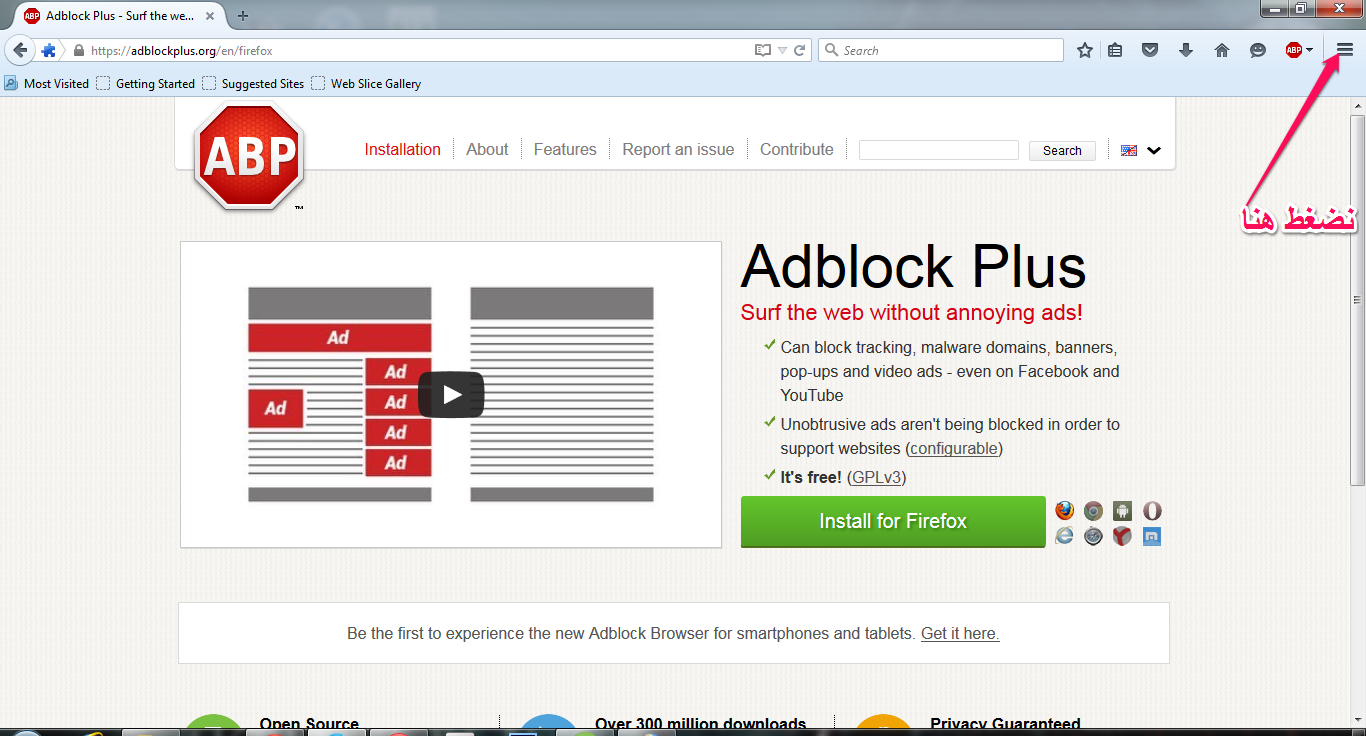Bookmark this page with the star icon

point(1085,50)
